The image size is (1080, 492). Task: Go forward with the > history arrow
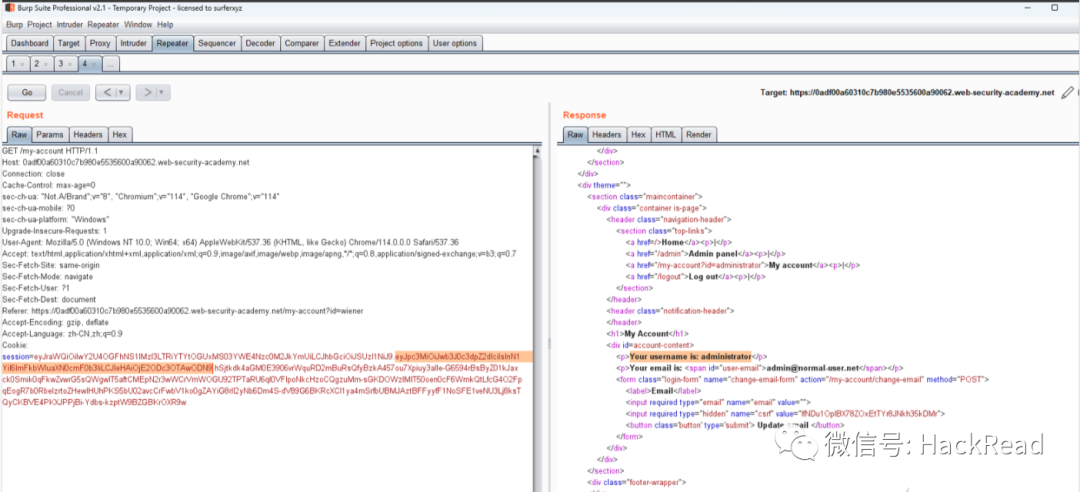pyautogui.click(x=147, y=92)
